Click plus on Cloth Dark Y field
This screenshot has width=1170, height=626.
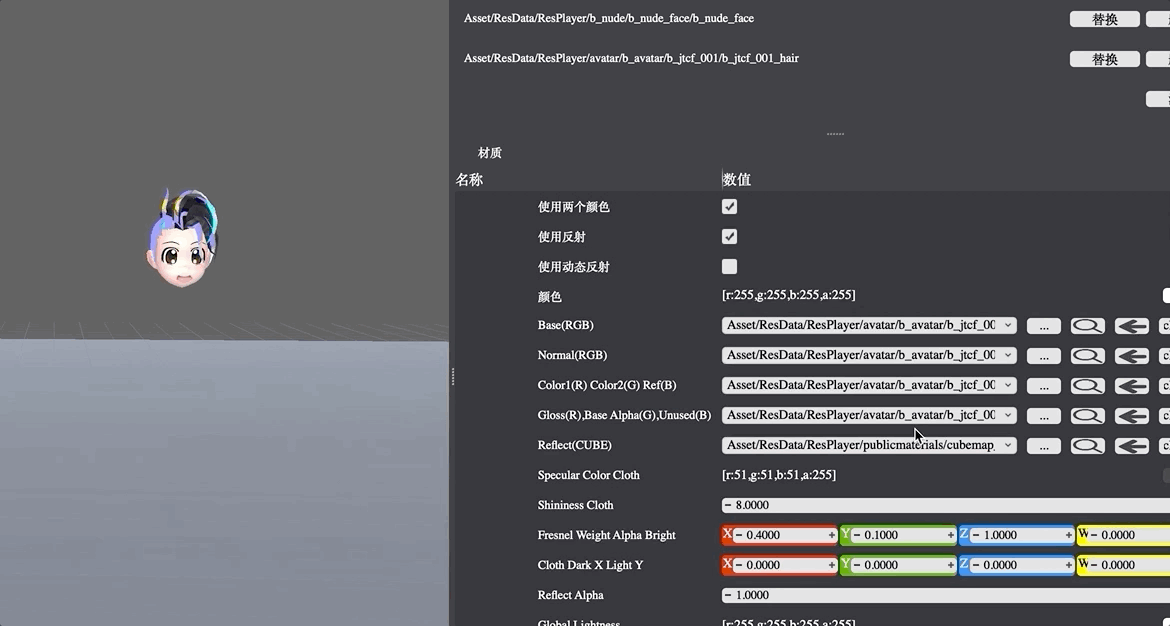(951, 565)
